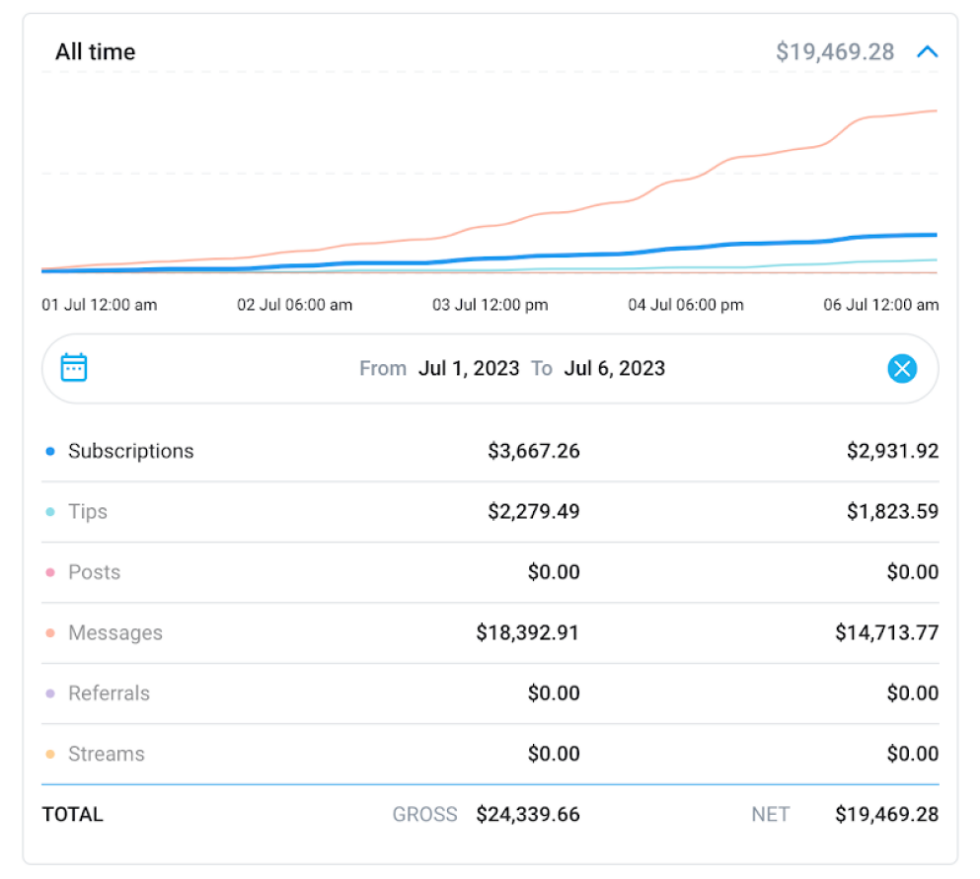
Task: Click the orange Streams legend dot
Action: (50, 755)
